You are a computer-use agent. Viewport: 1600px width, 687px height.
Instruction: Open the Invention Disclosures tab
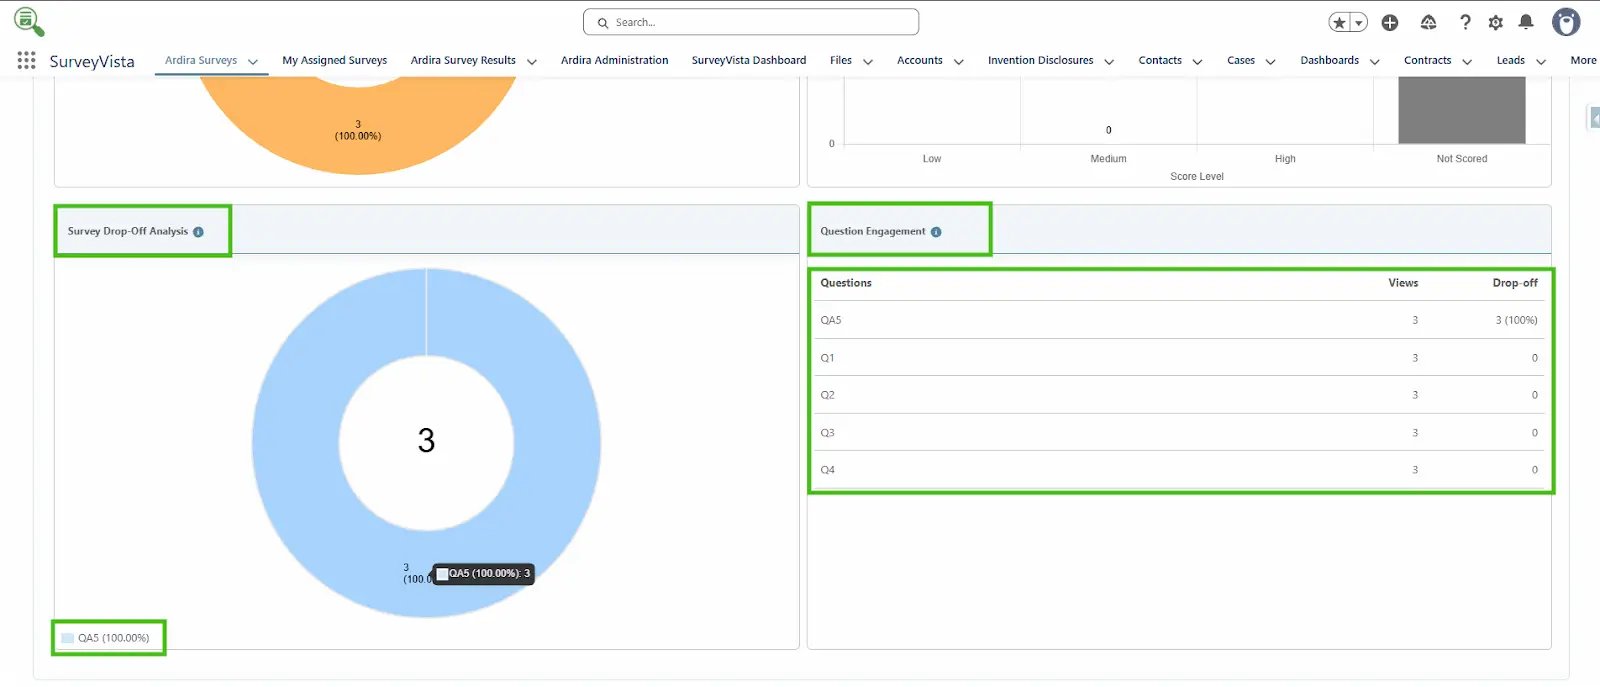pyautogui.click(x=1041, y=61)
